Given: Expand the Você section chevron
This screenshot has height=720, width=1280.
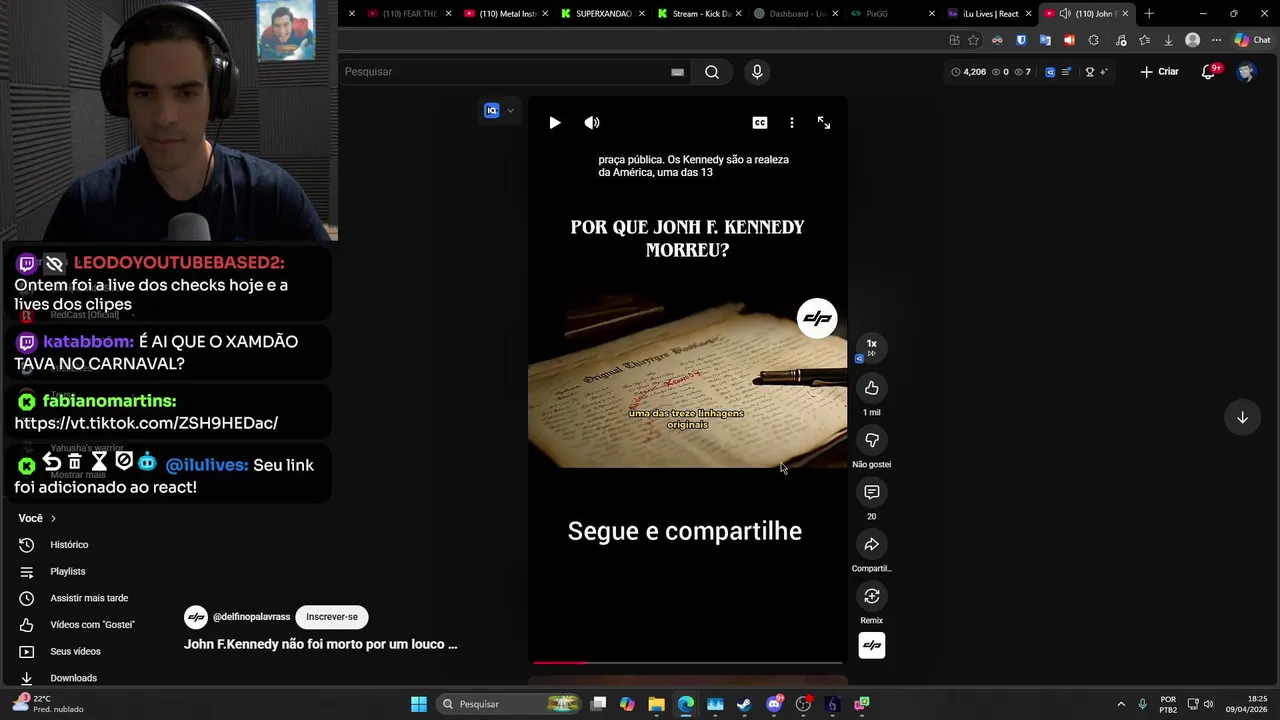Looking at the screenshot, I should tap(53, 518).
